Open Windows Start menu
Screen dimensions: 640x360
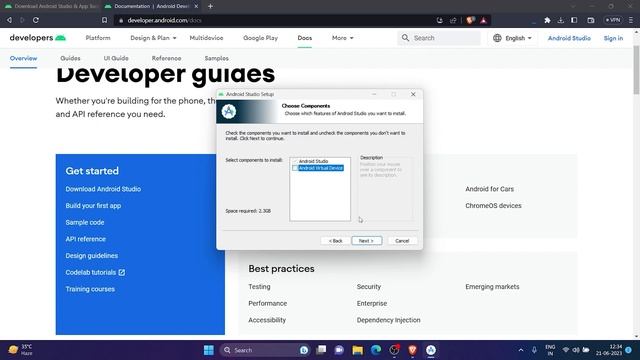coord(209,350)
